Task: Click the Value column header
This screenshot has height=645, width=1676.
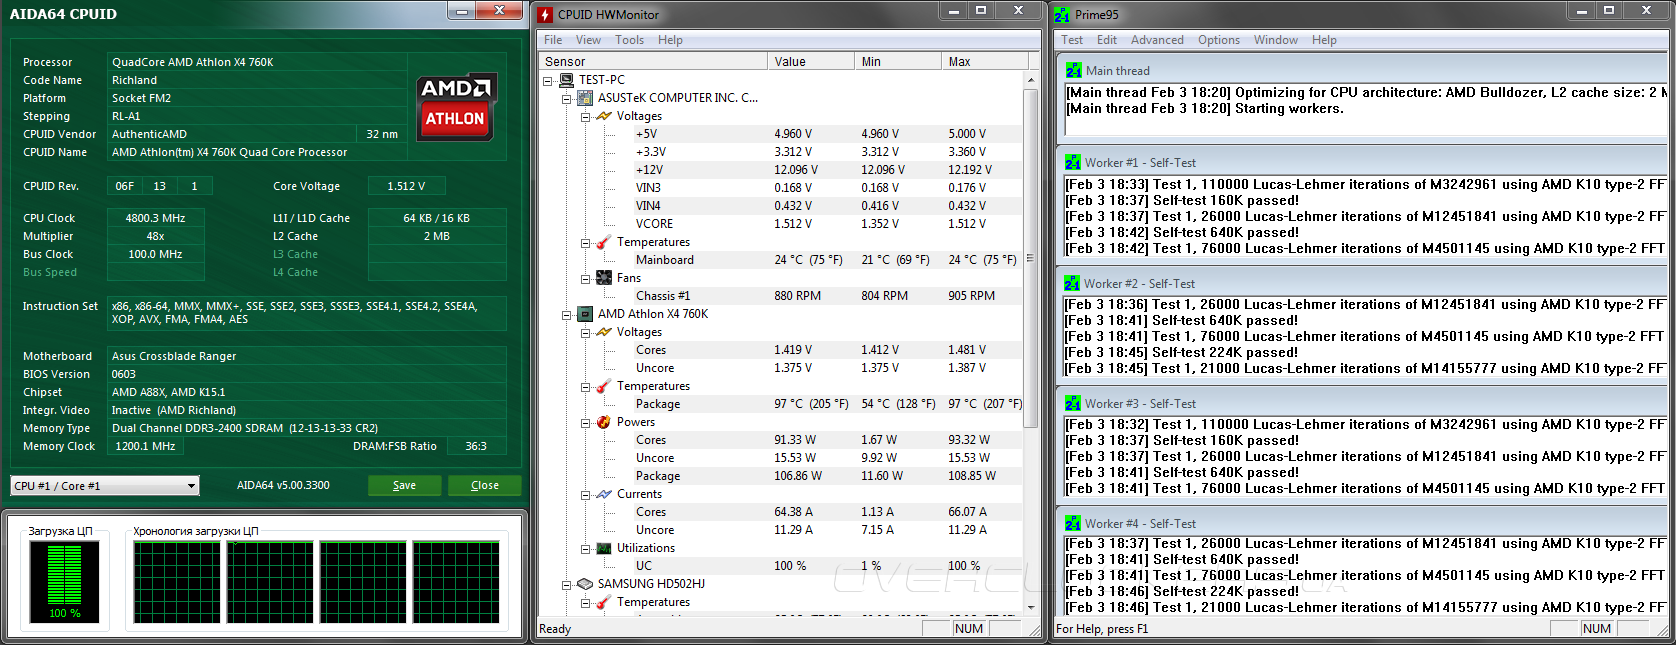Action: pyautogui.click(x=812, y=61)
